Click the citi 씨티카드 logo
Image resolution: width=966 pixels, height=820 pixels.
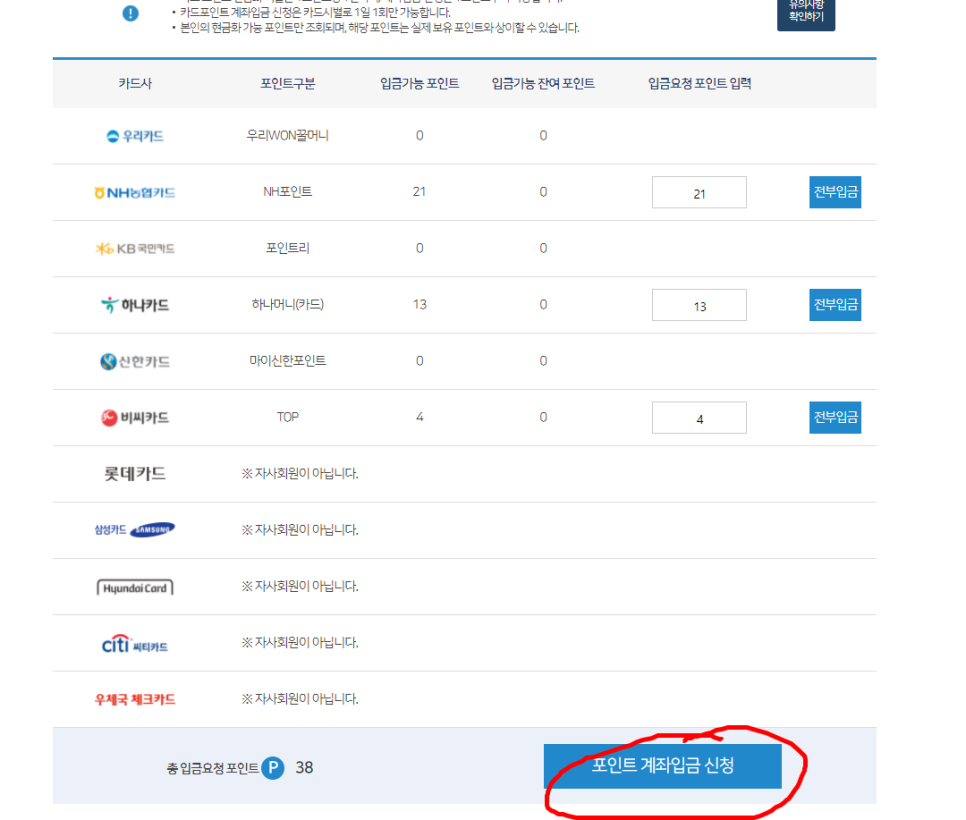tap(135, 644)
